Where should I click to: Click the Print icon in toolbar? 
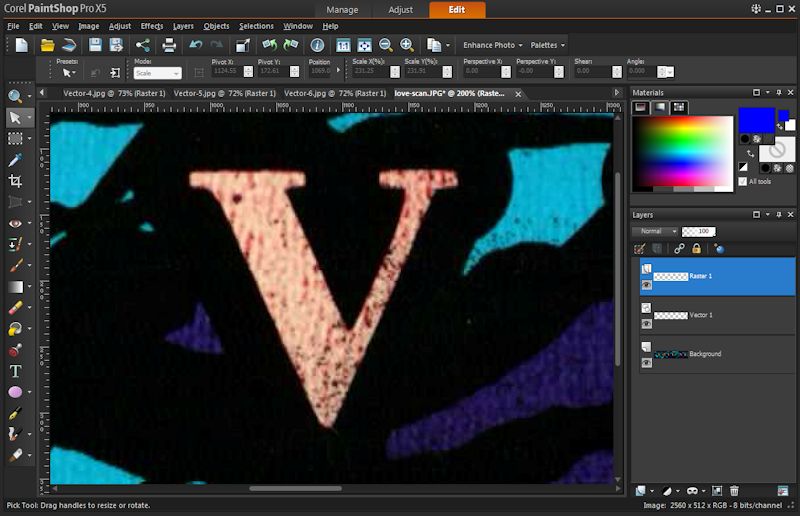coord(169,45)
